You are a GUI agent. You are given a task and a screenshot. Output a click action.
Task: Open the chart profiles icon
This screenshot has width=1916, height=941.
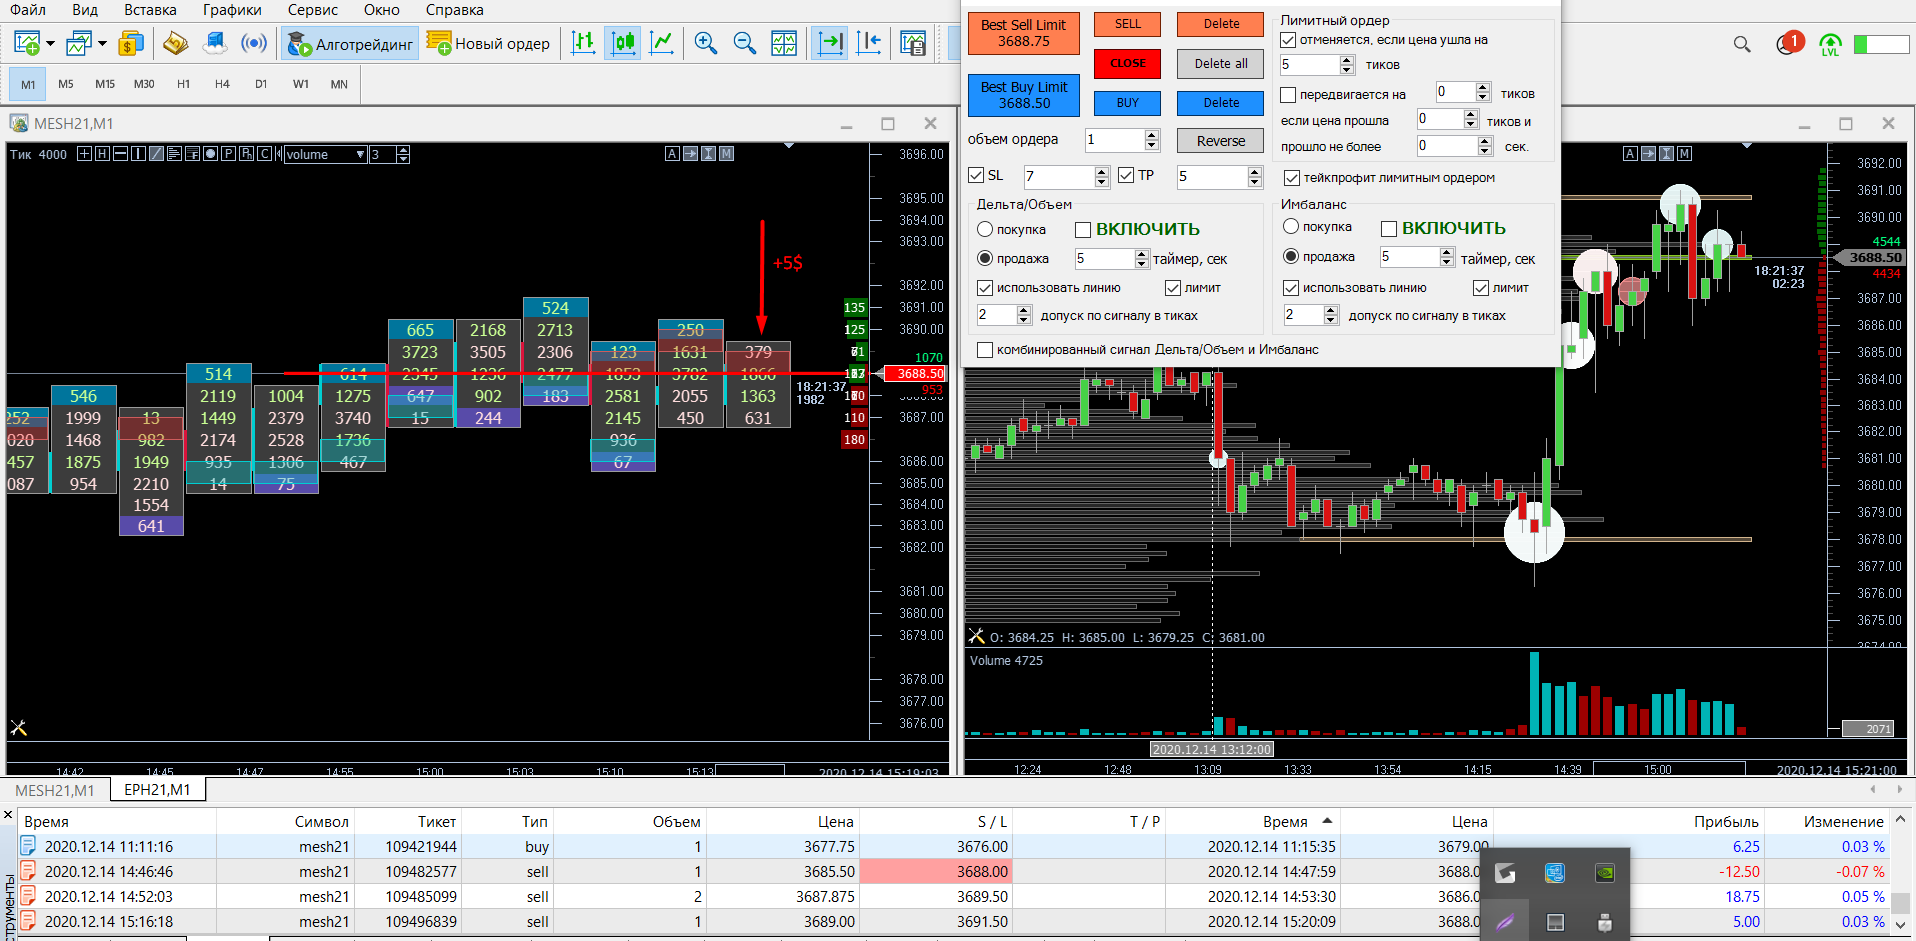(78, 43)
